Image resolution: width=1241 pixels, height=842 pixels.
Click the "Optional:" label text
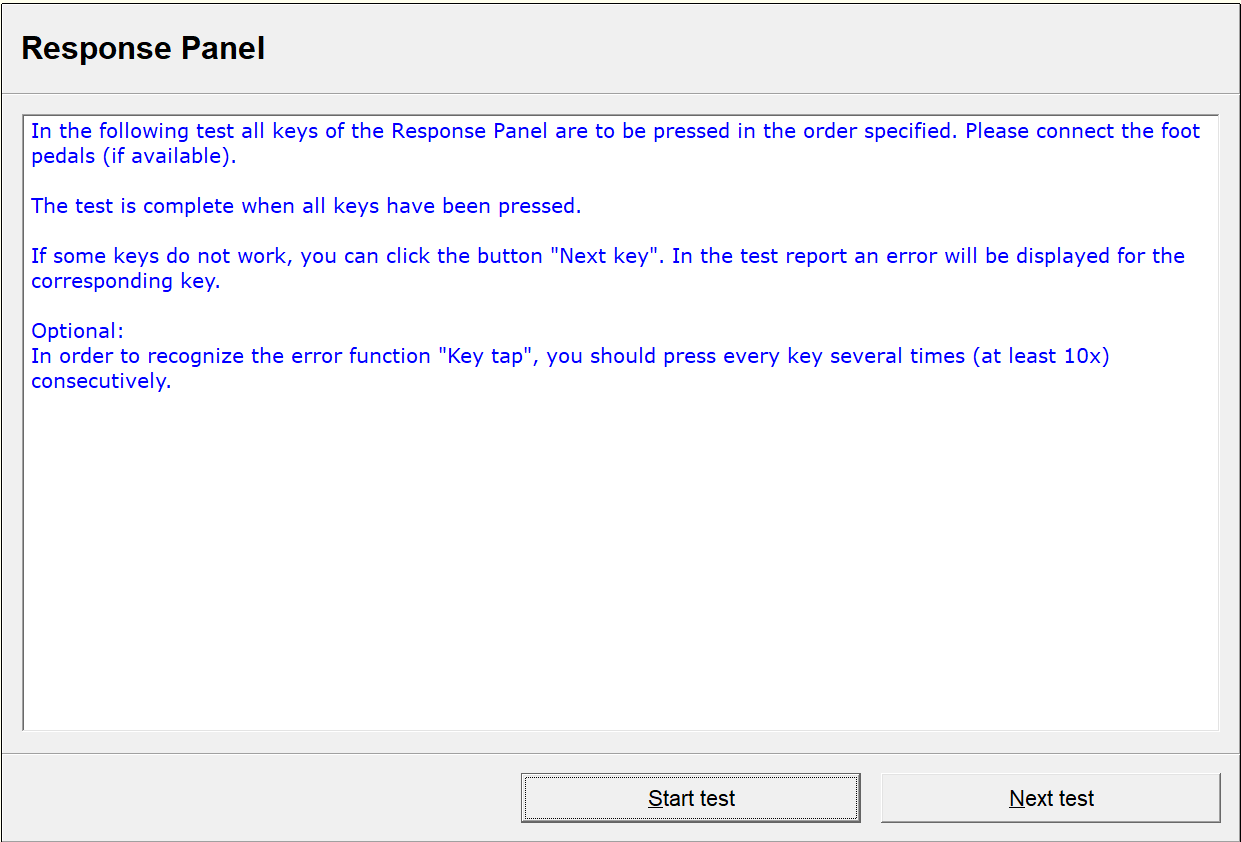[x=77, y=331]
